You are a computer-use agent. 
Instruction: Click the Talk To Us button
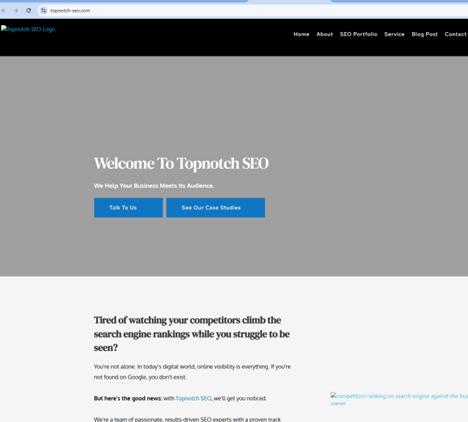[x=128, y=208]
